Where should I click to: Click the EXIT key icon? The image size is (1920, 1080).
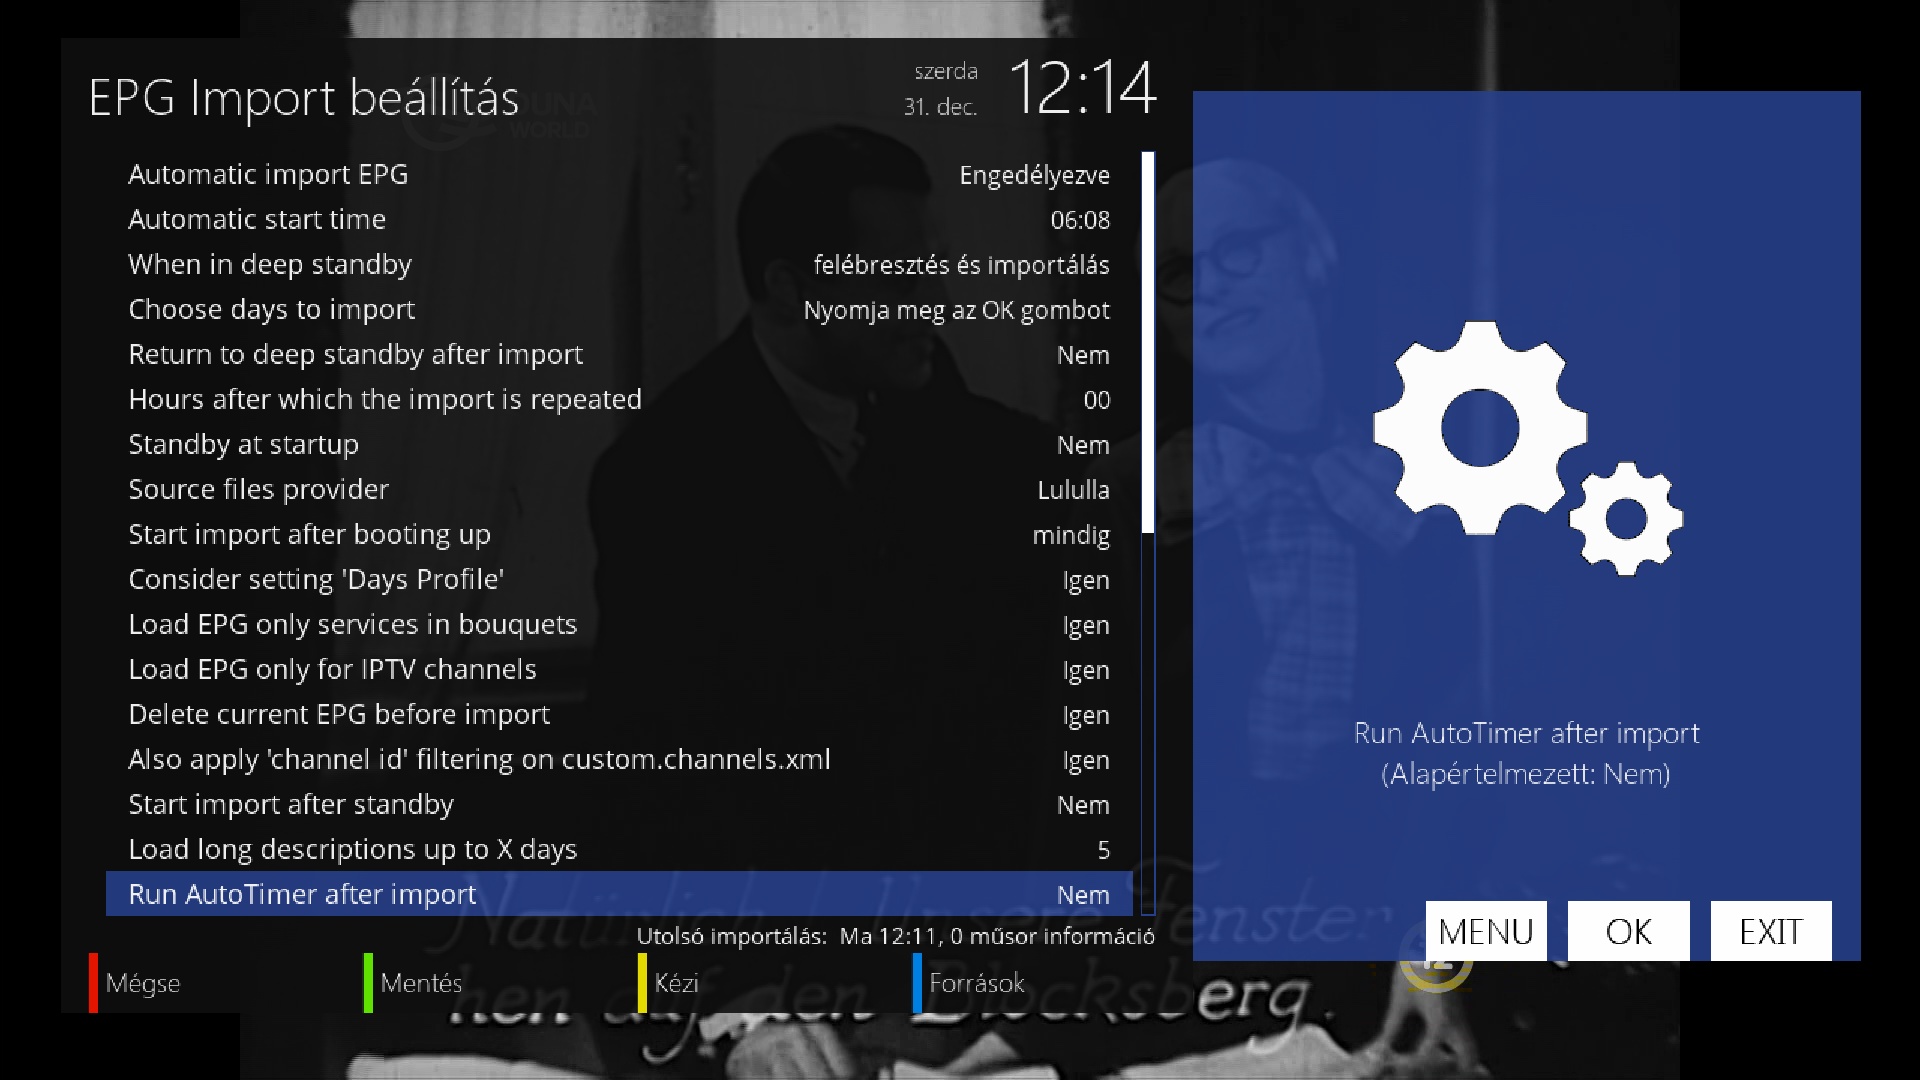[x=1770, y=931]
